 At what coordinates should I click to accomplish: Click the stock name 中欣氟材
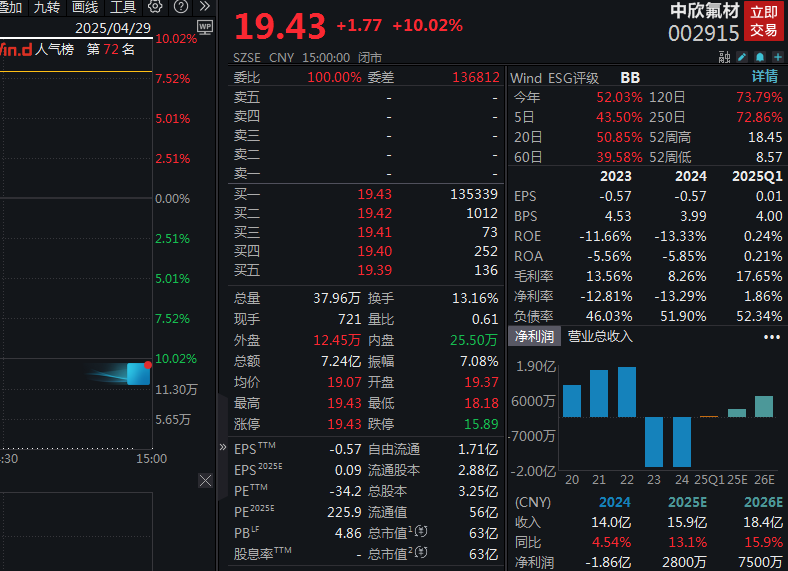pyautogui.click(x=705, y=11)
